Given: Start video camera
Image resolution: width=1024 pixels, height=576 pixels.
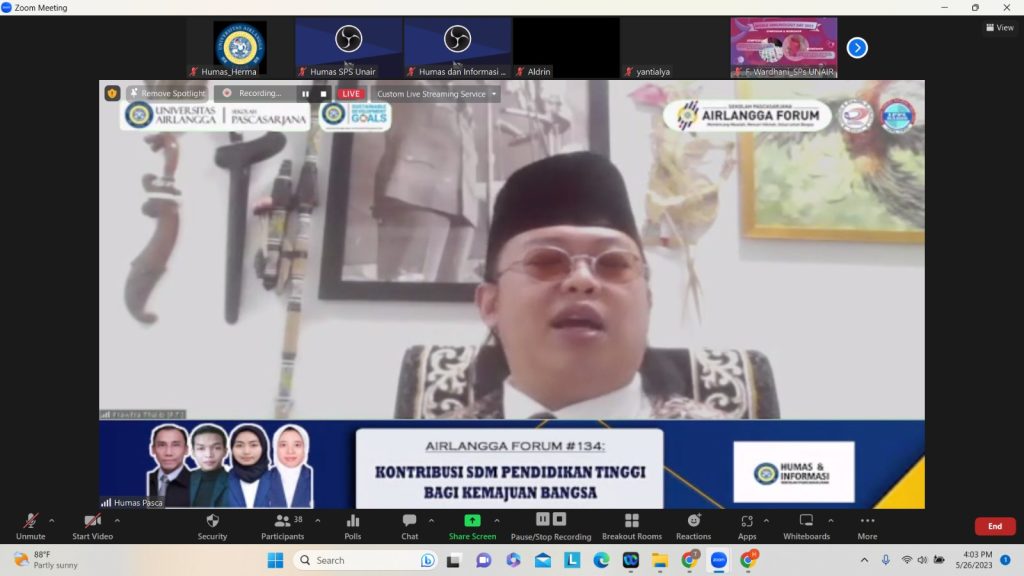Looking at the screenshot, I should [92, 526].
